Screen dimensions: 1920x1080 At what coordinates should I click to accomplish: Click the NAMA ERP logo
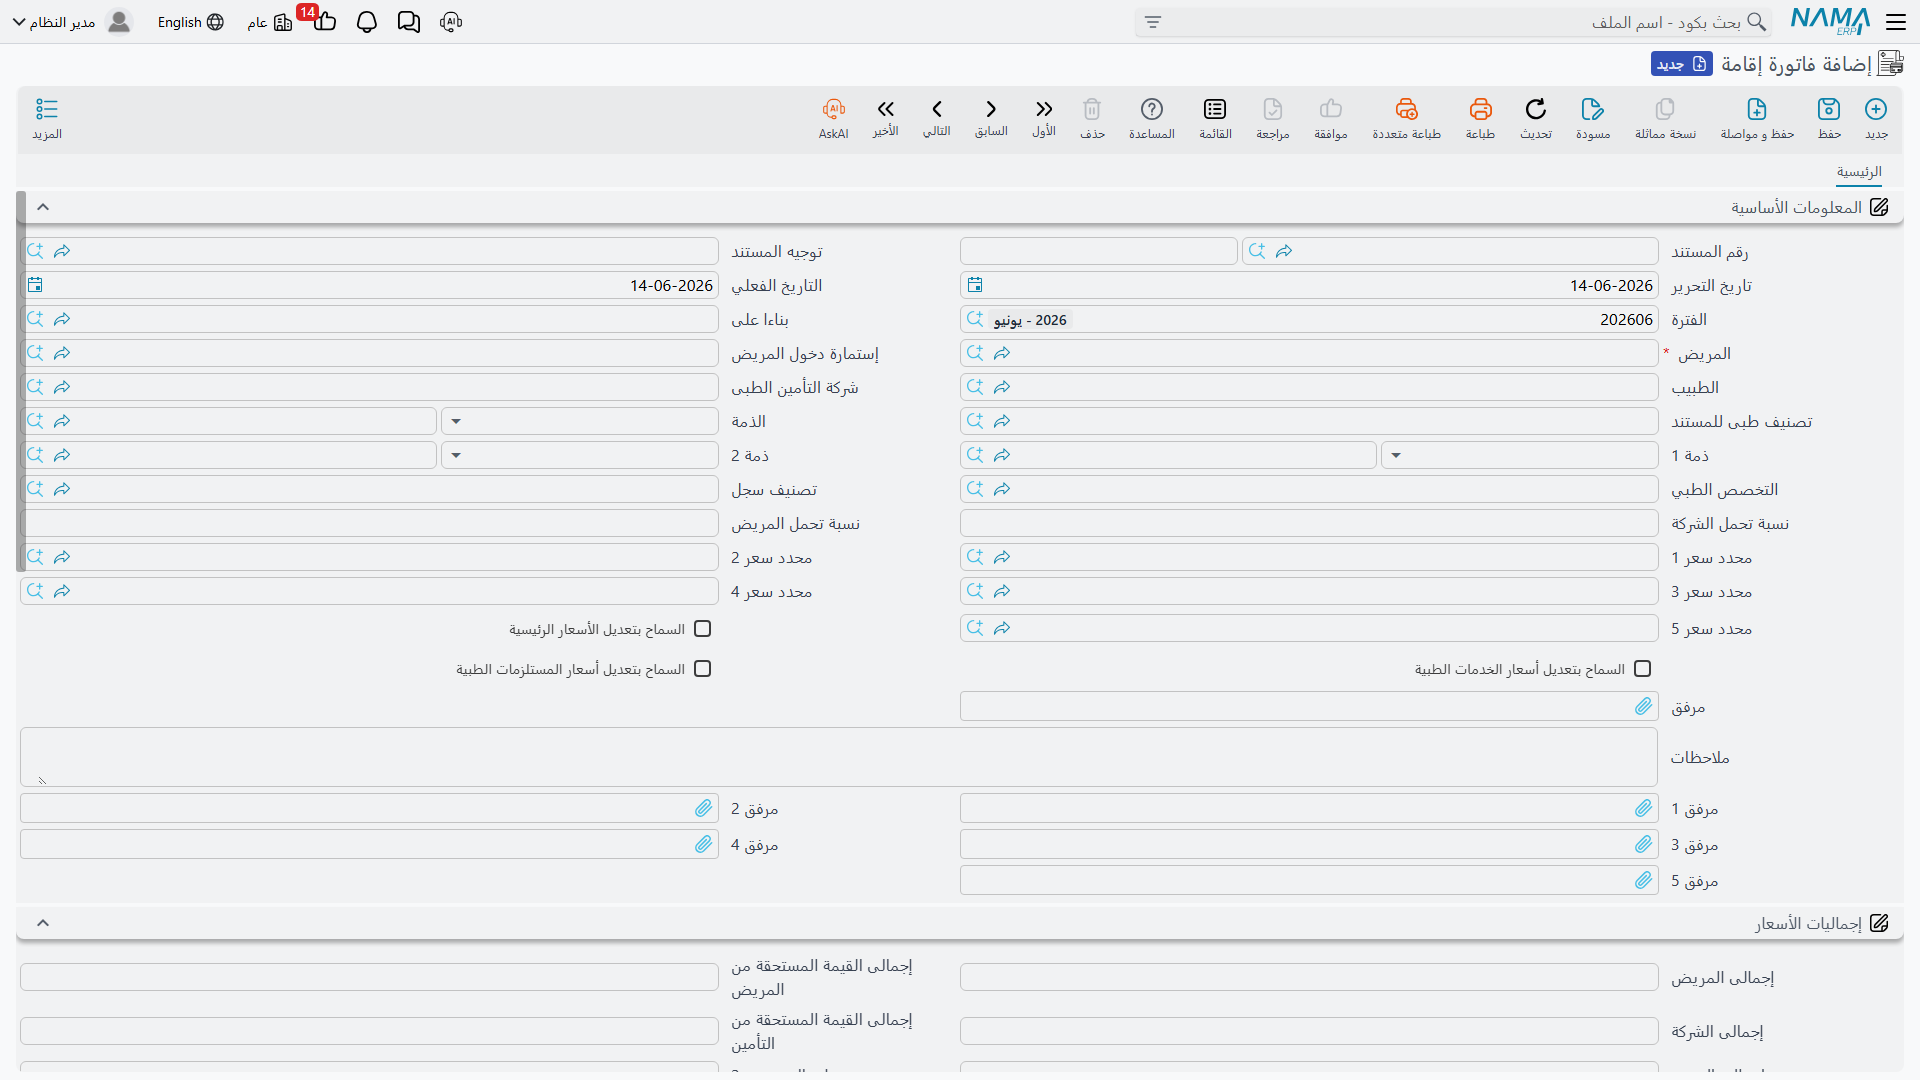tap(1830, 21)
